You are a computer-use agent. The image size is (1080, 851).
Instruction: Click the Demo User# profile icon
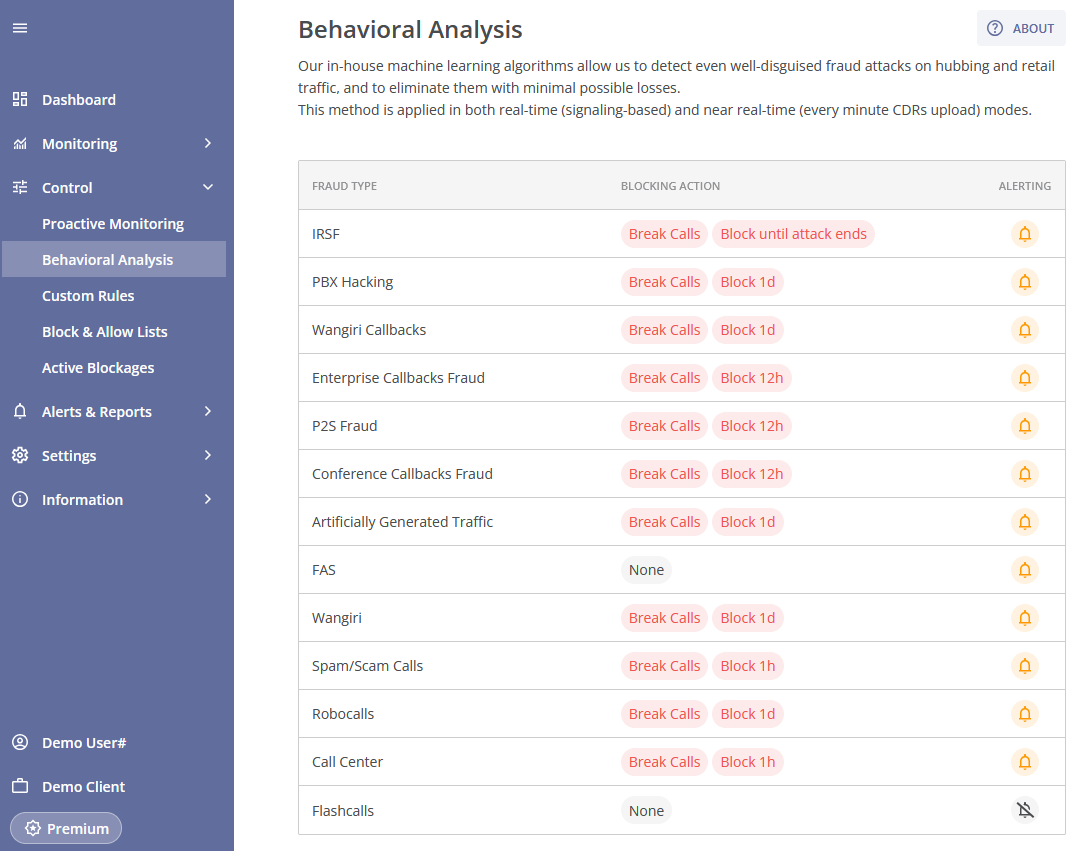coord(20,742)
